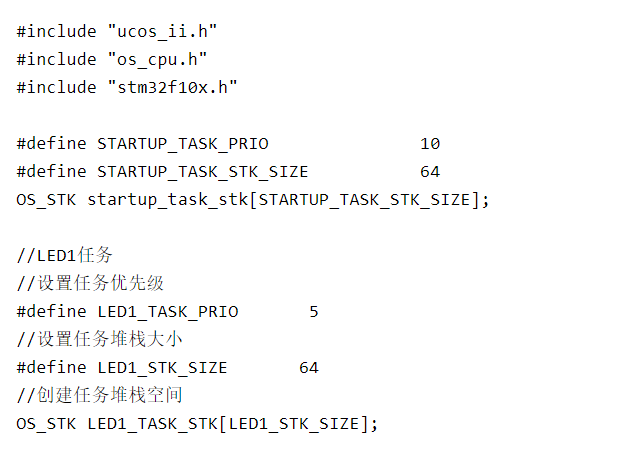
Task: Click the STARTUP_TASK_PRIO macro name
Action: (x=183, y=144)
